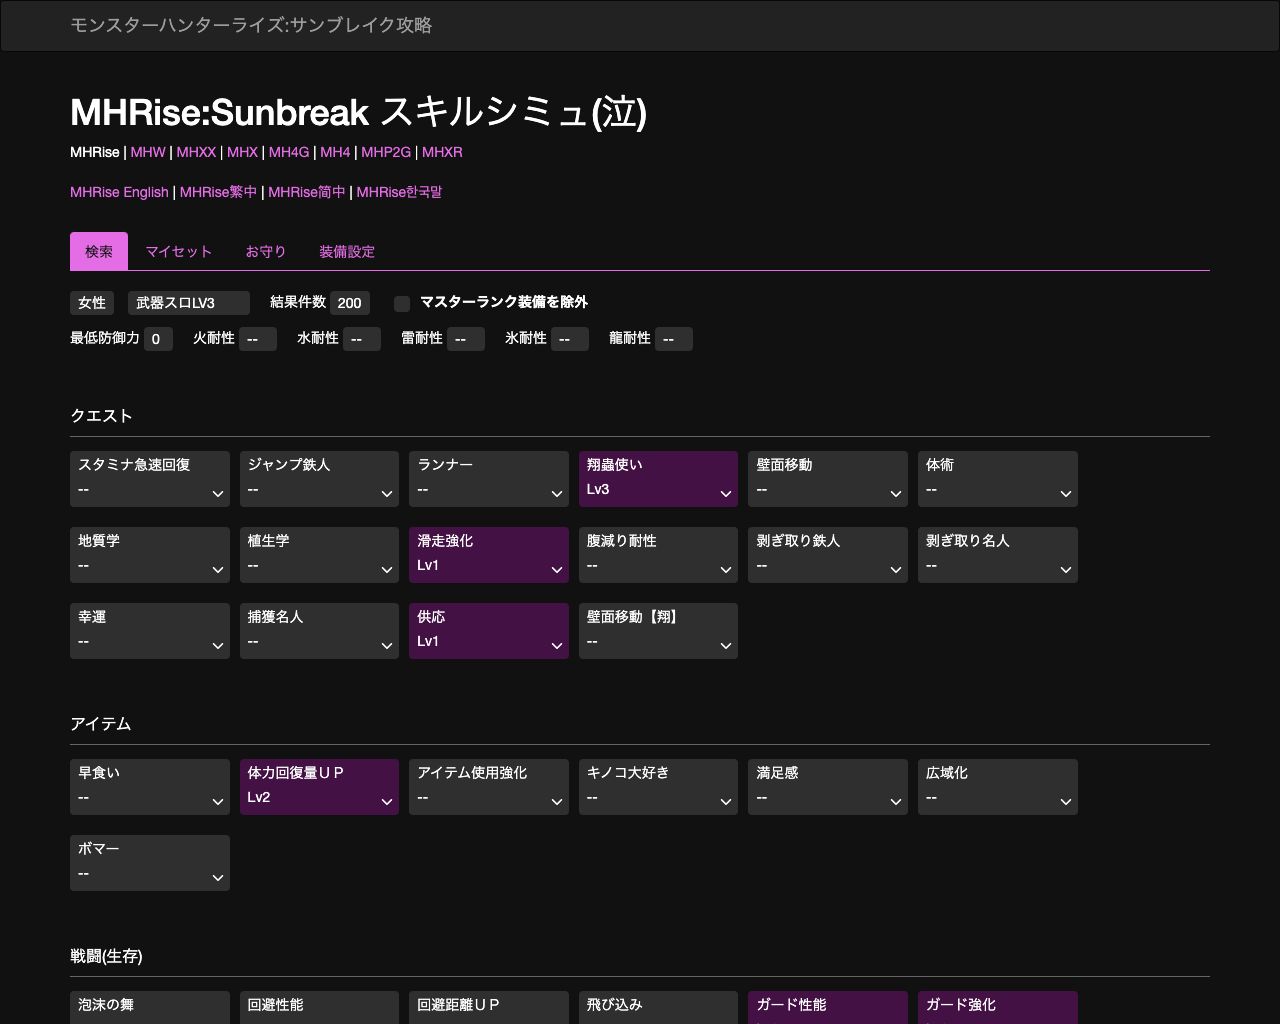This screenshot has height=1024, width=1280.
Task: Click the current MHRise text label
Action: [x=95, y=152]
